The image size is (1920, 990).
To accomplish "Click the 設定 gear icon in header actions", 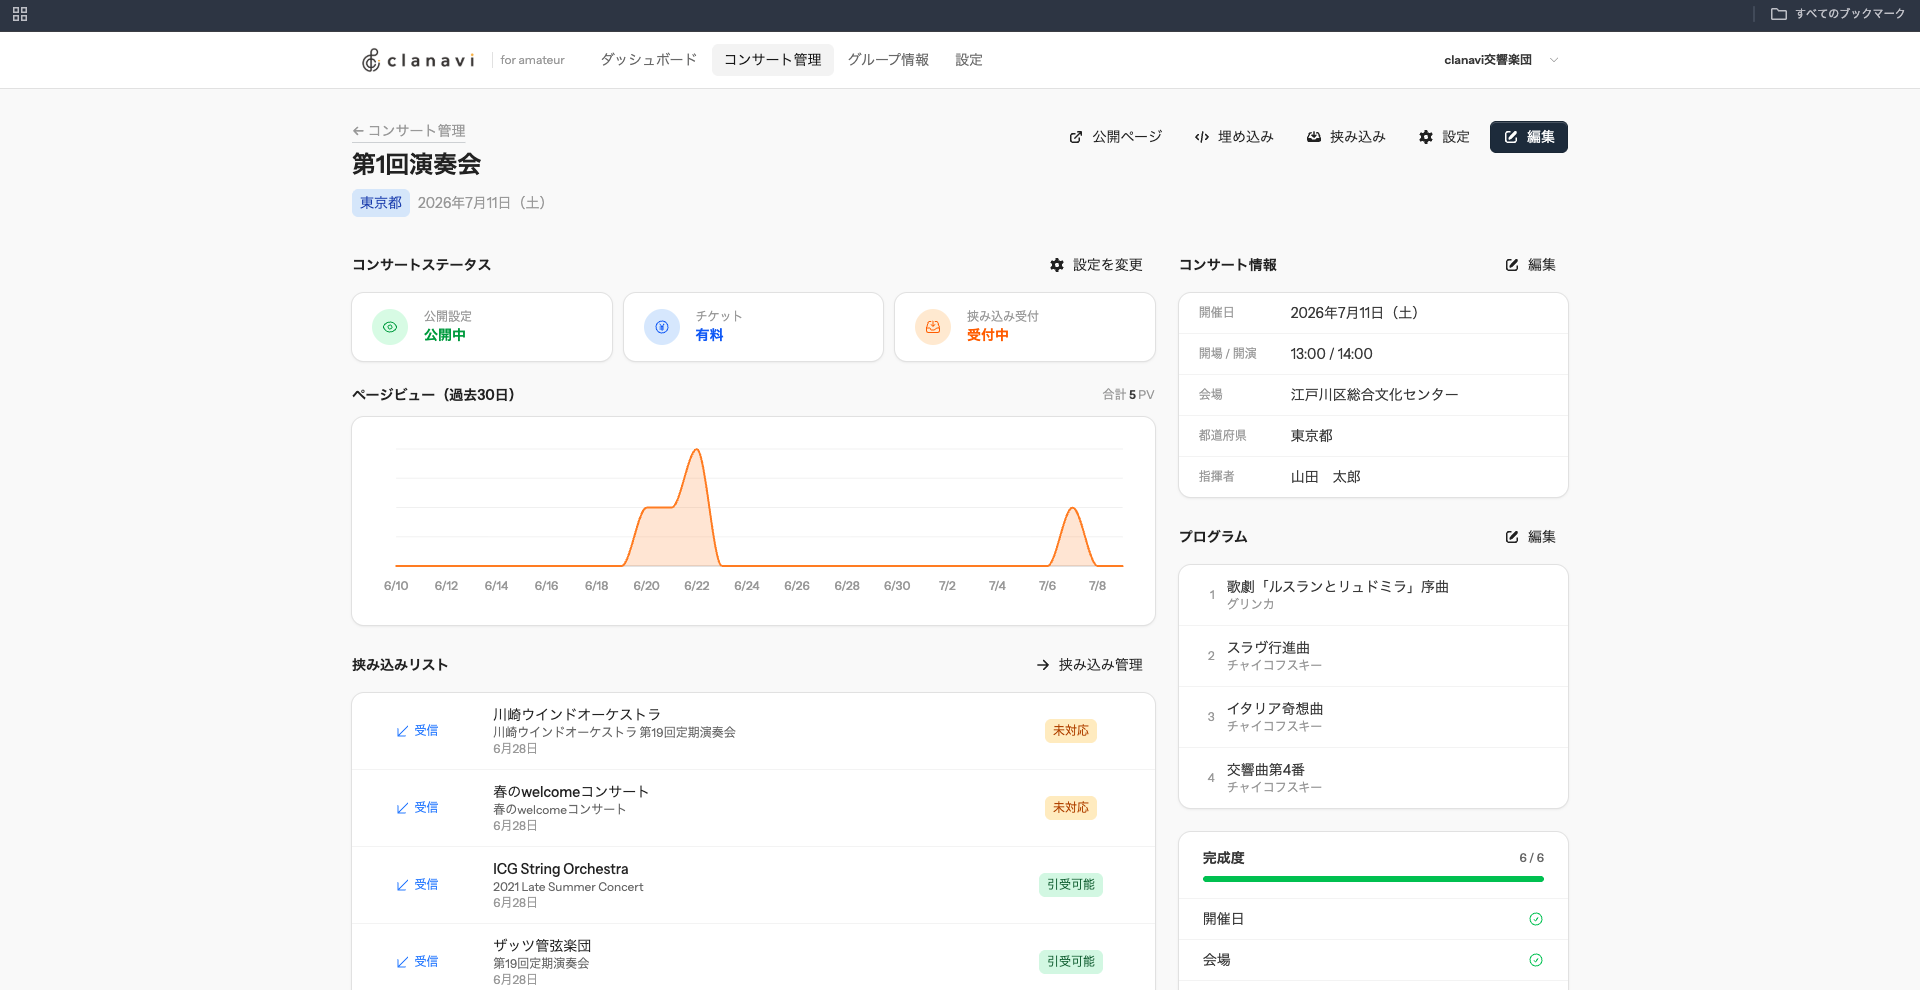I will tap(1426, 137).
